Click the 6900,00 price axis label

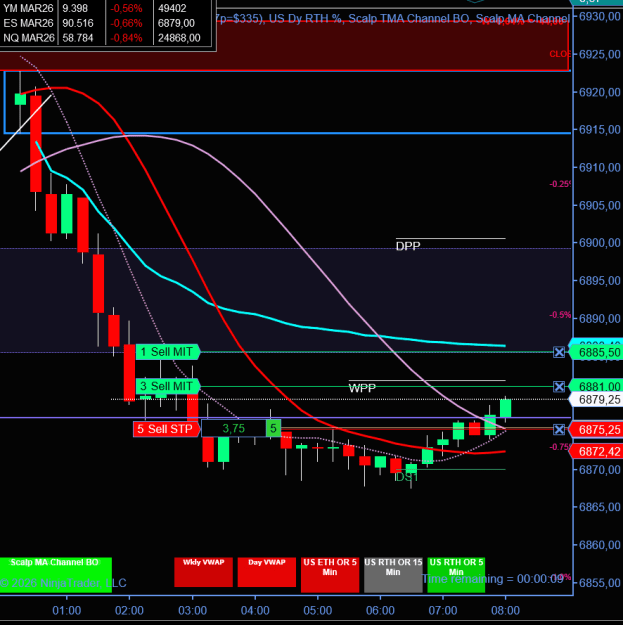(599, 243)
